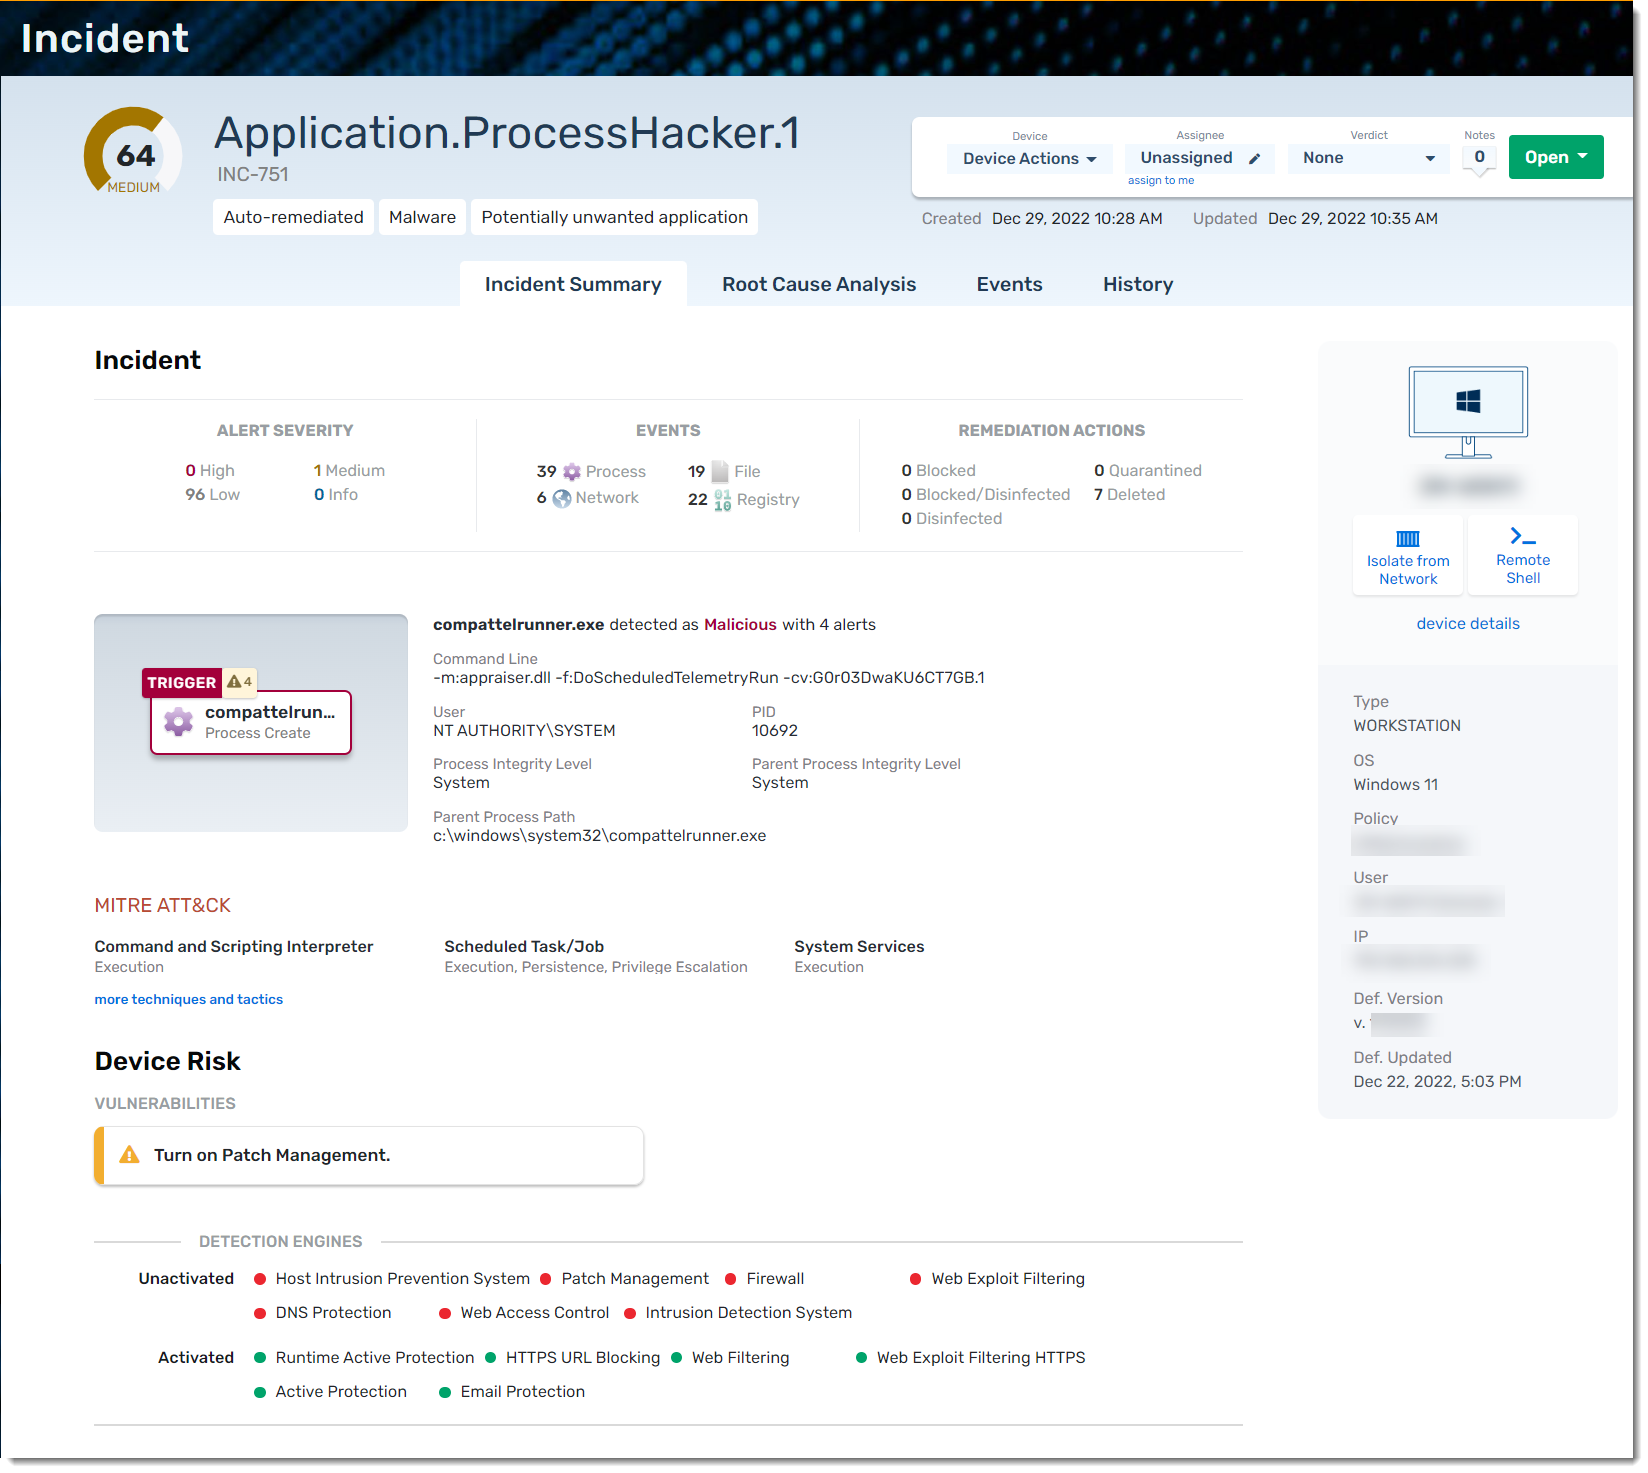Click the 64 Medium severity score gauge
The image size is (1648, 1473).
133,152
